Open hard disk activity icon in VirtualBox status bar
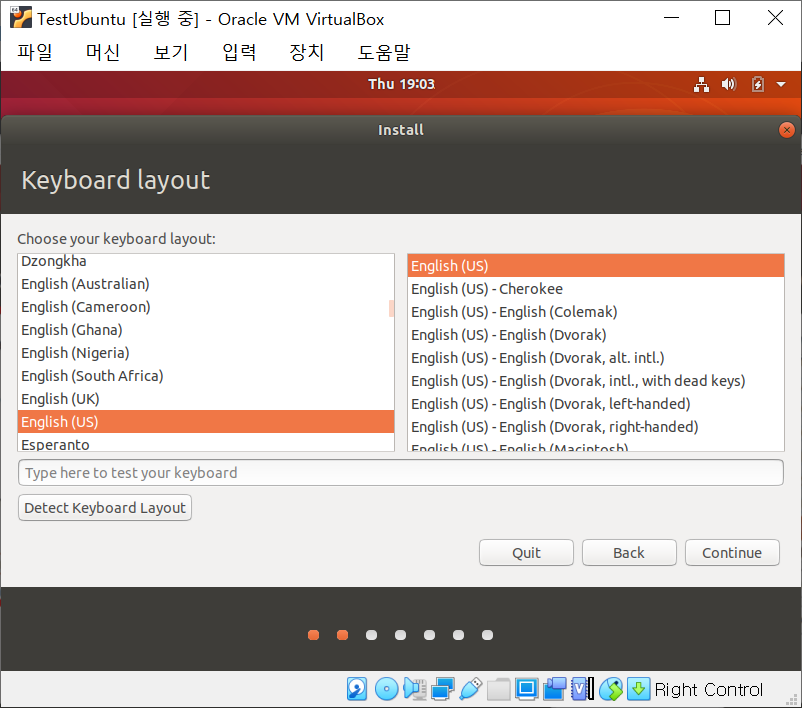Screen dimensions: 802x708 357,689
